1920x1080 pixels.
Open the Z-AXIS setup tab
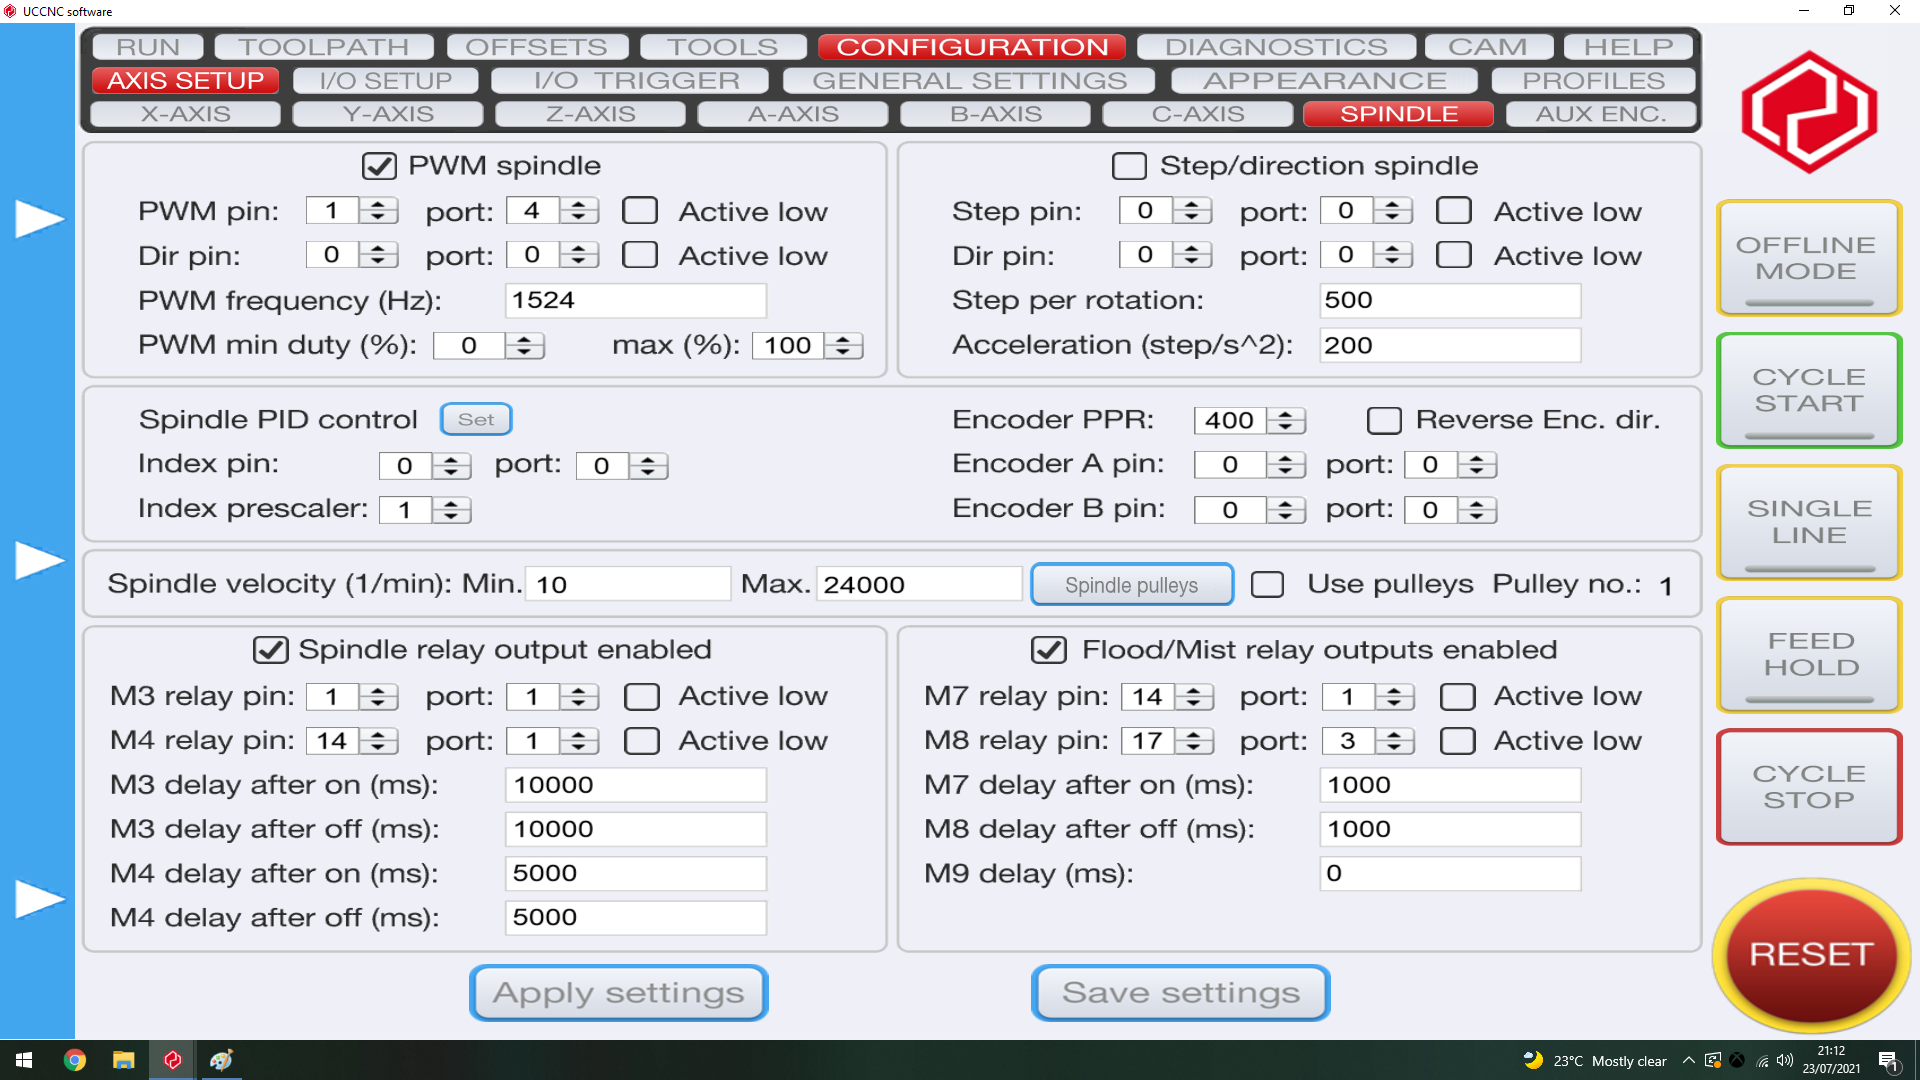pos(590,114)
